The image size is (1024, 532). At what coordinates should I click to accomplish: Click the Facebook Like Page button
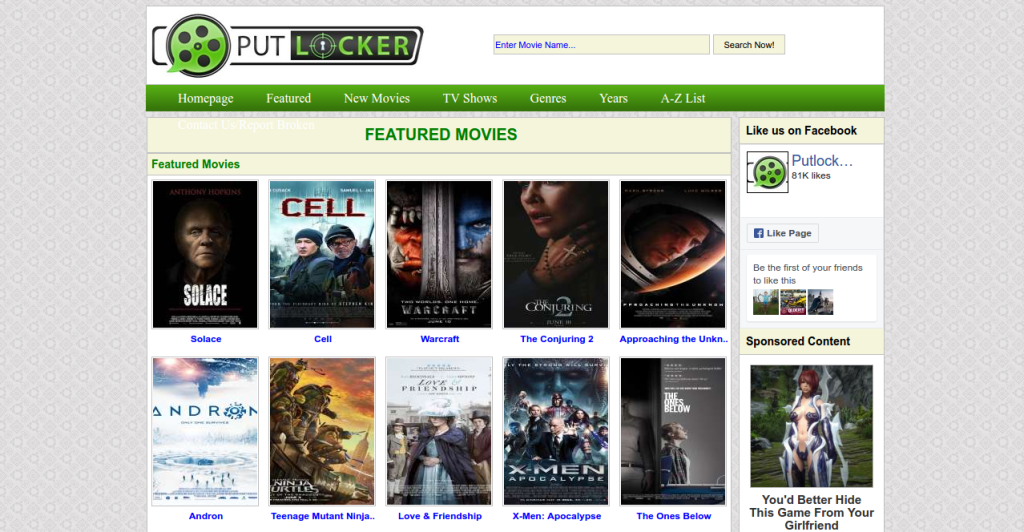782,233
